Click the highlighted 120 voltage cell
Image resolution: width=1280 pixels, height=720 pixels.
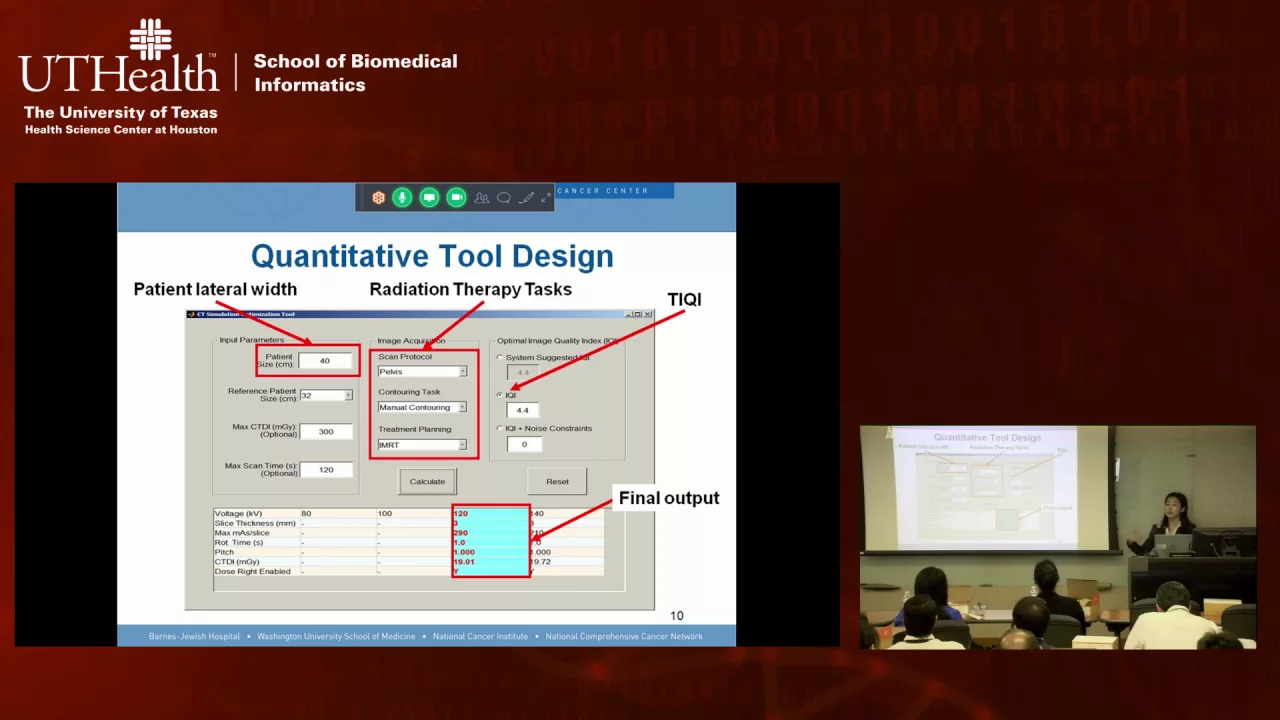click(490, 514)
